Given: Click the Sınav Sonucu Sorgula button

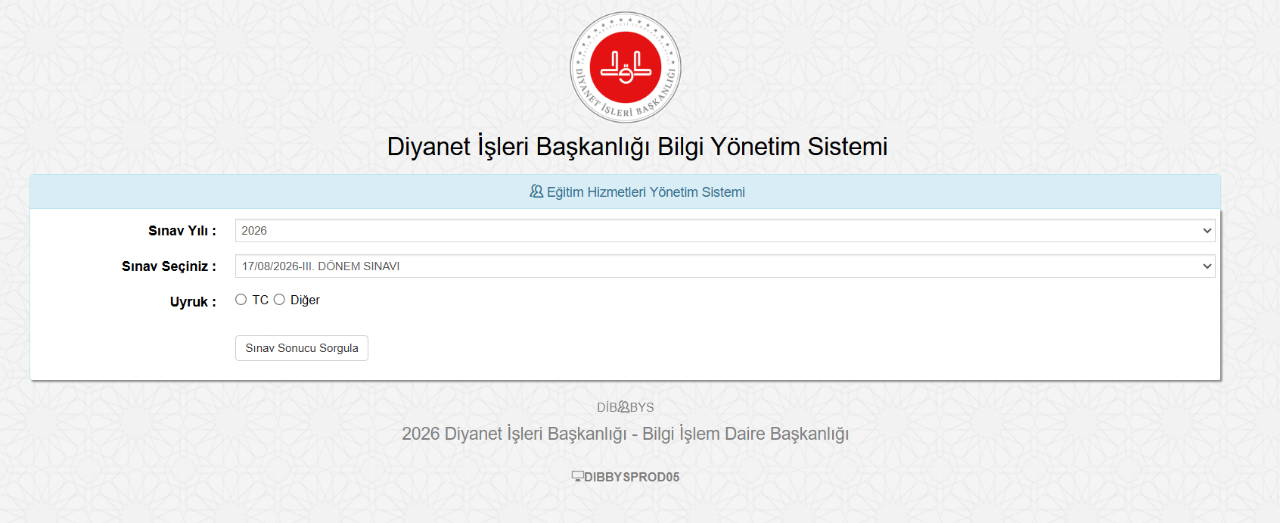Looking at the screenshot, I should click(302, 348).
